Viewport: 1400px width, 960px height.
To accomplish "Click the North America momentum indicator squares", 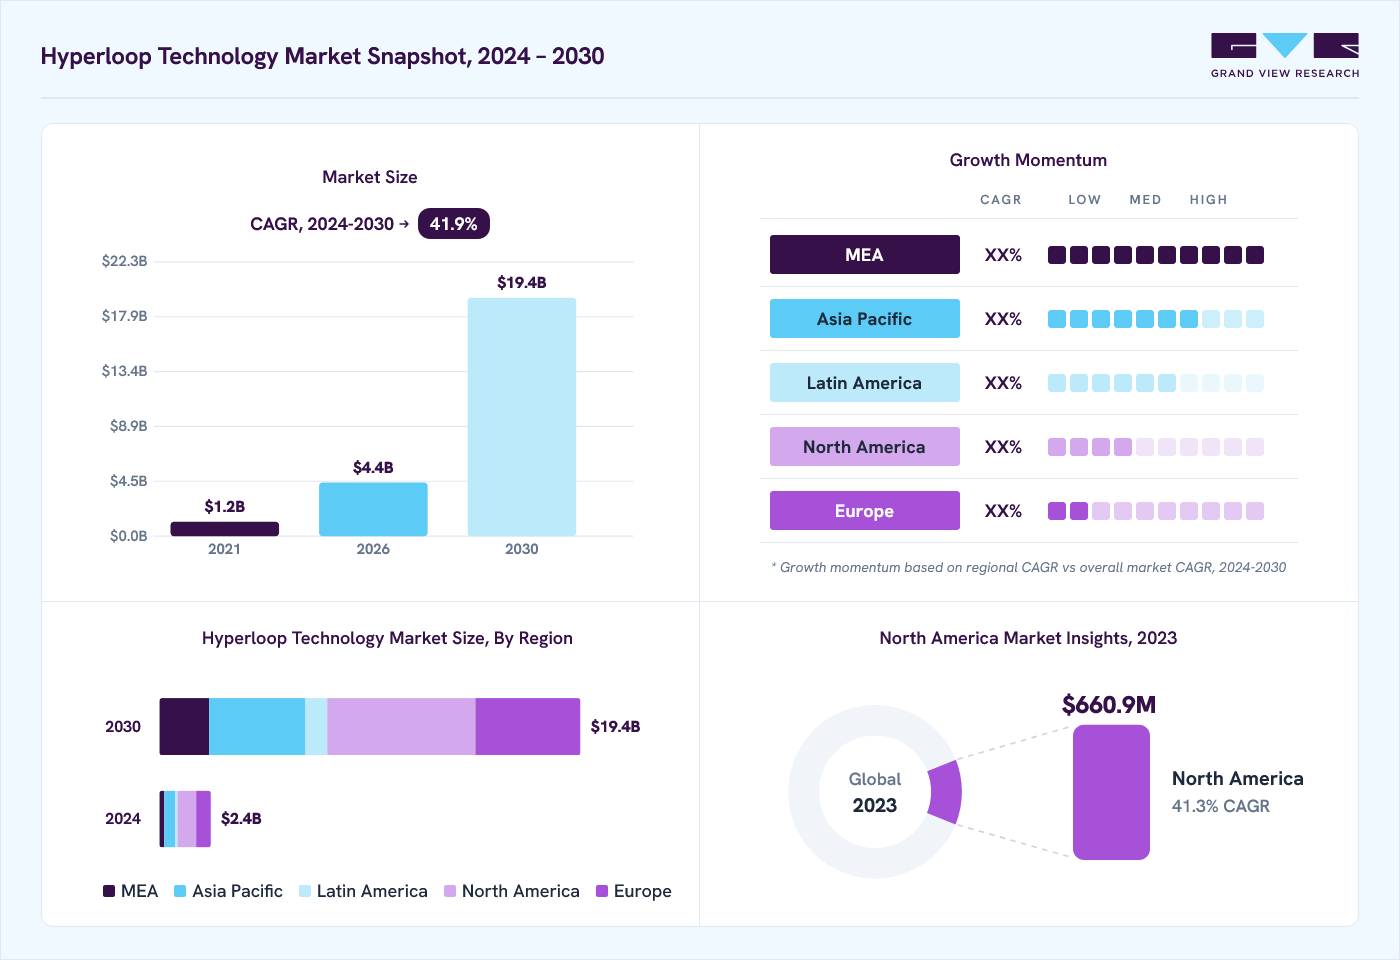I will point(1156,447).
